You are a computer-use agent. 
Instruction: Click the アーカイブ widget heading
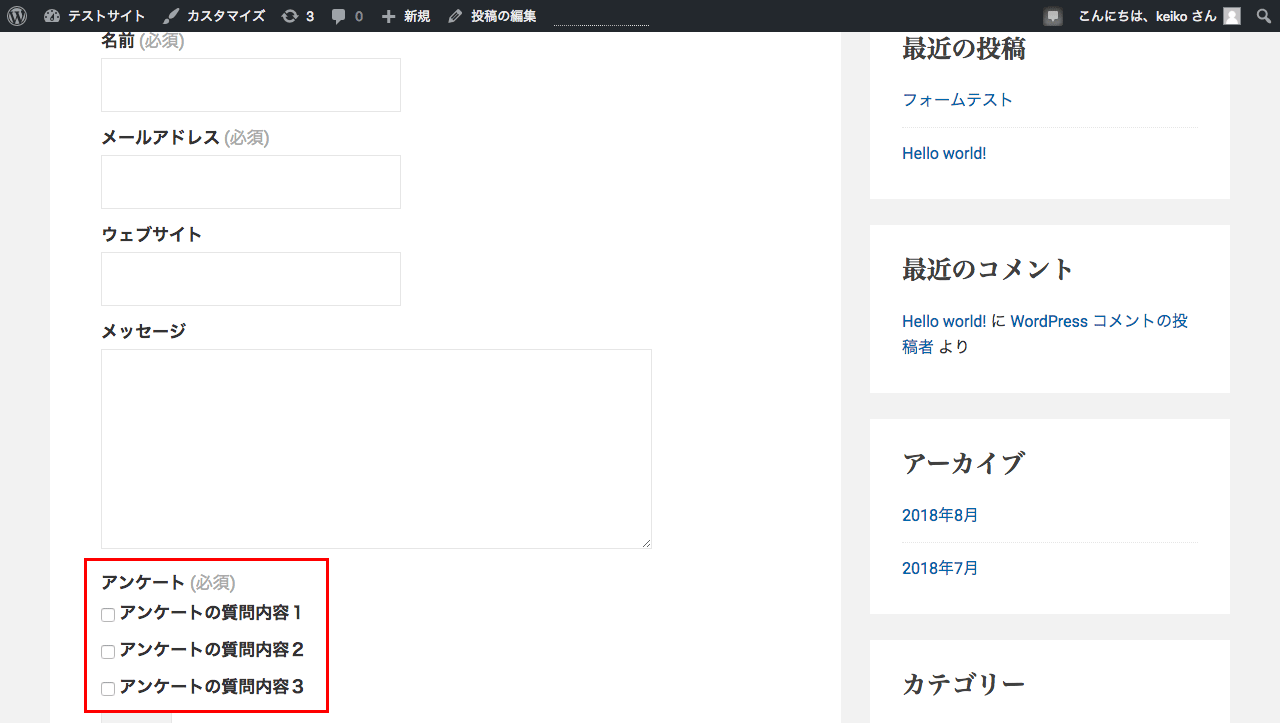pos(964,464)
